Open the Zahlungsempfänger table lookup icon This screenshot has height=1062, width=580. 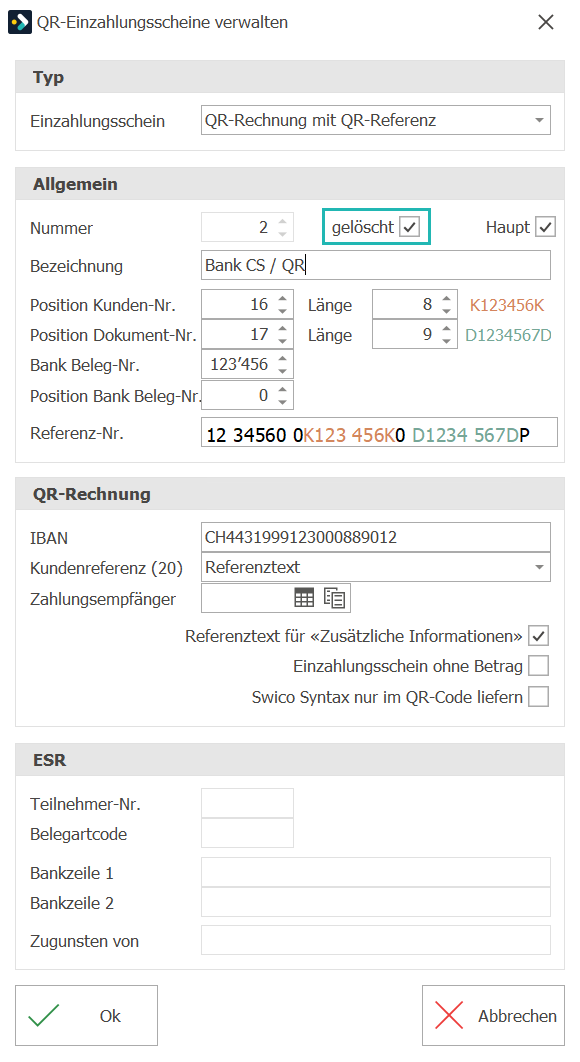pos(304,597)
